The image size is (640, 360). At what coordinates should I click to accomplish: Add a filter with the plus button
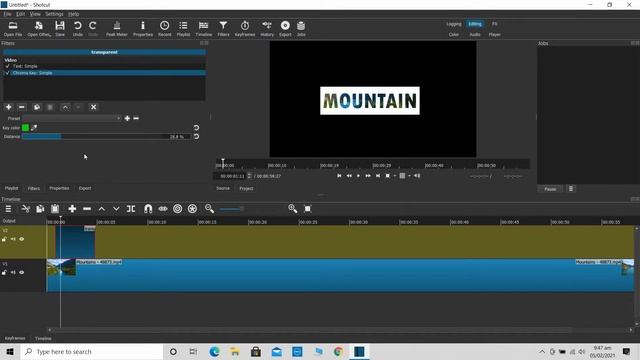pyautogui.click(x=9, y=107)
